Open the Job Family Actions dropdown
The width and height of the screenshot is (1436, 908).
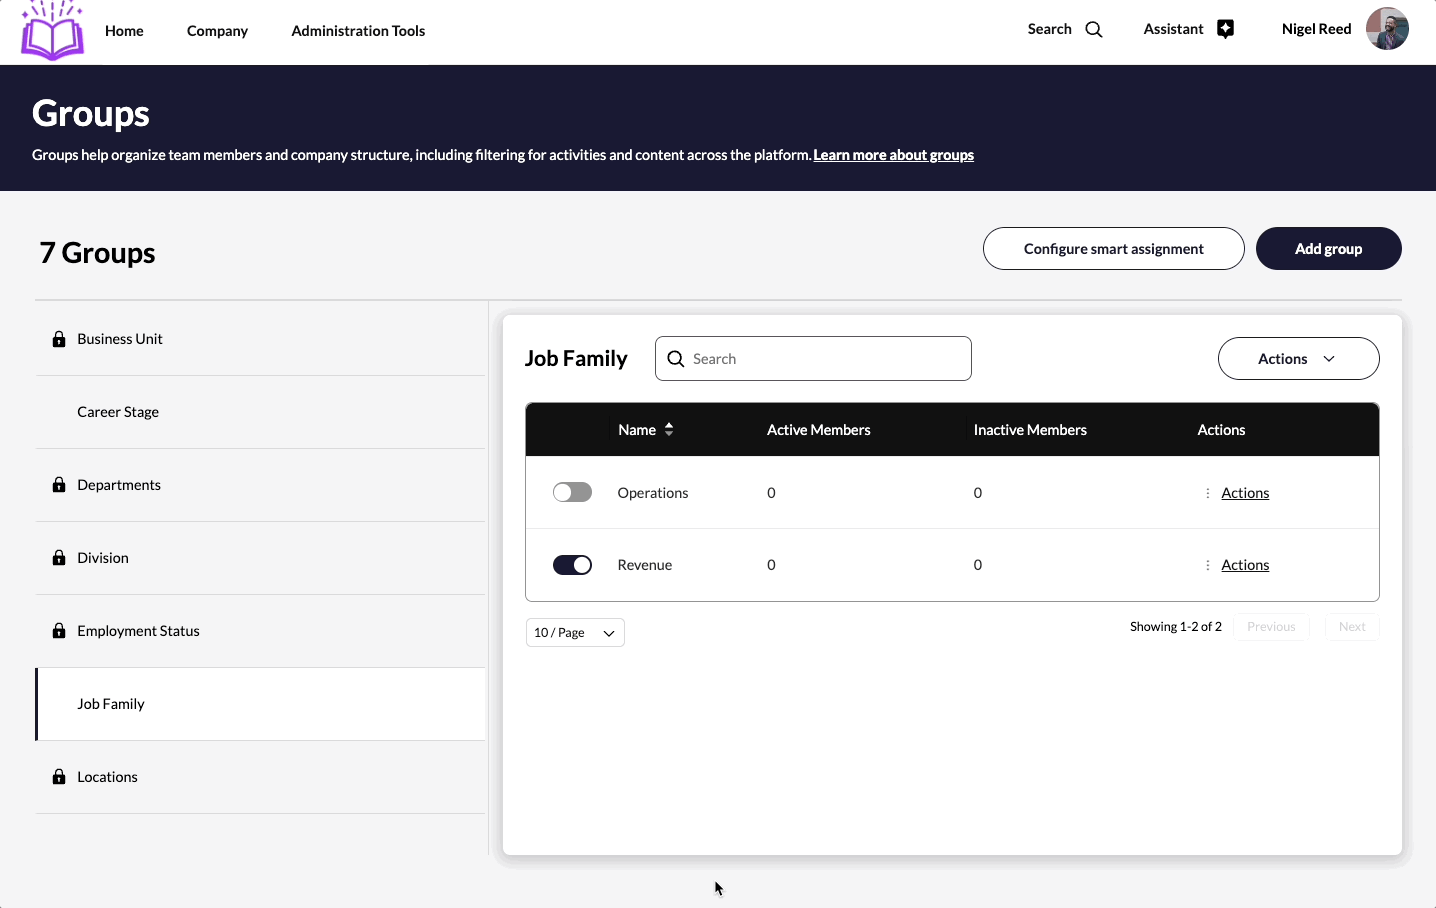pos(1298,359)
